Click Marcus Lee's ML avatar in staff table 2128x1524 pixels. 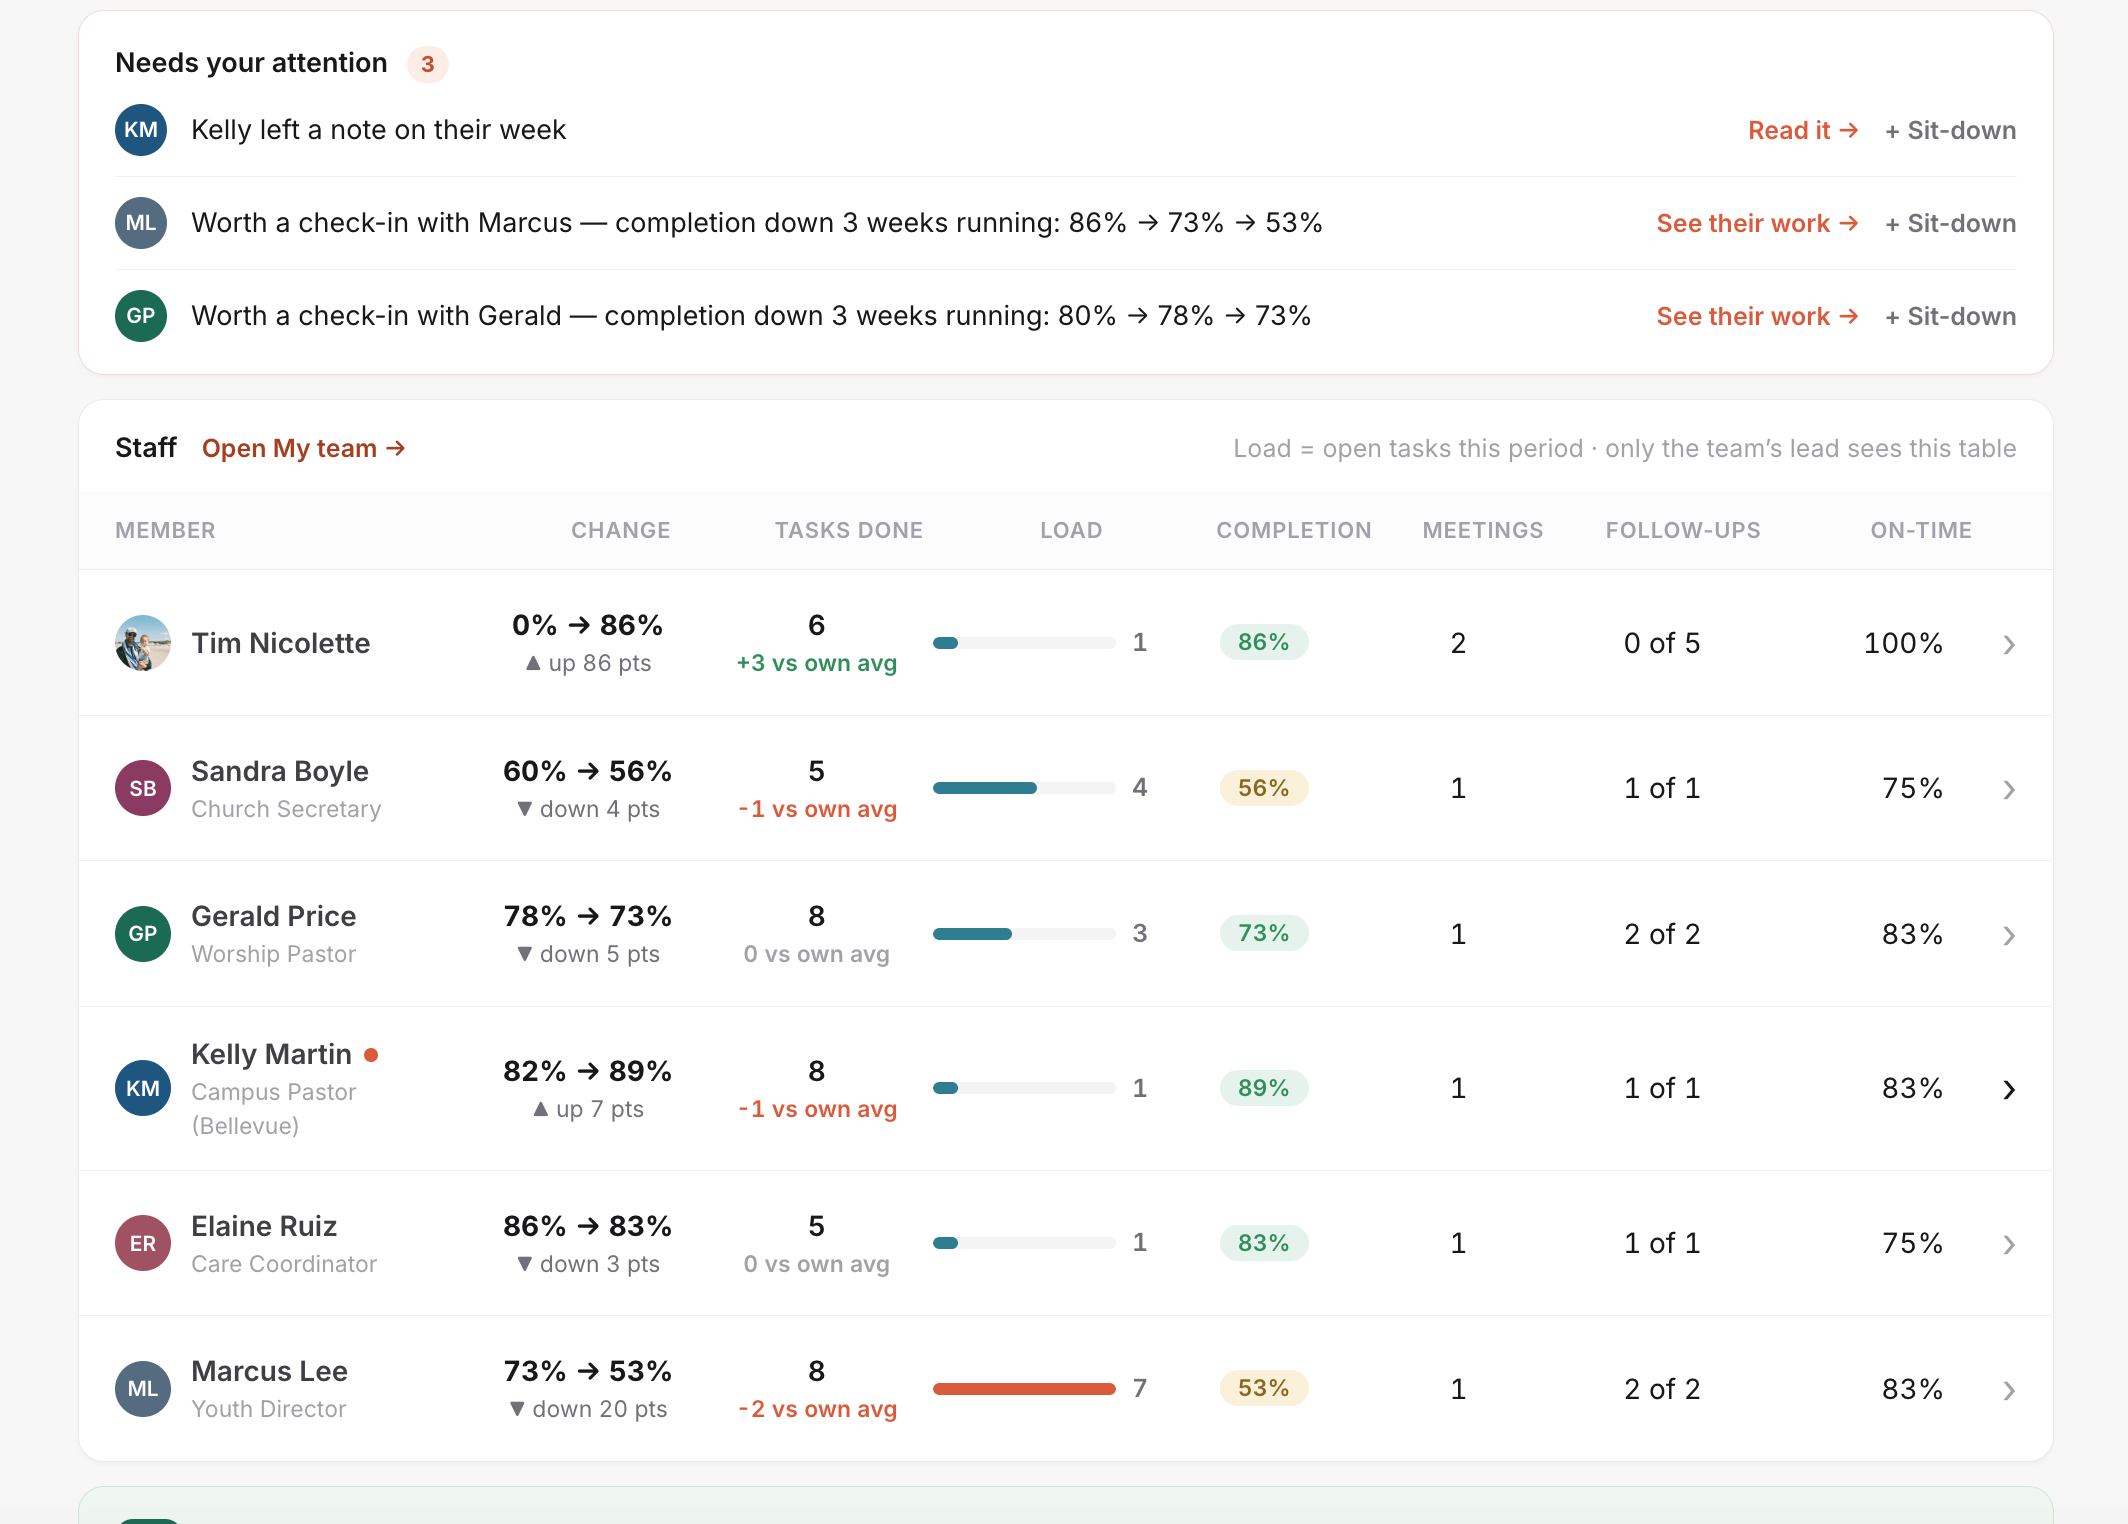[143, 1389]
